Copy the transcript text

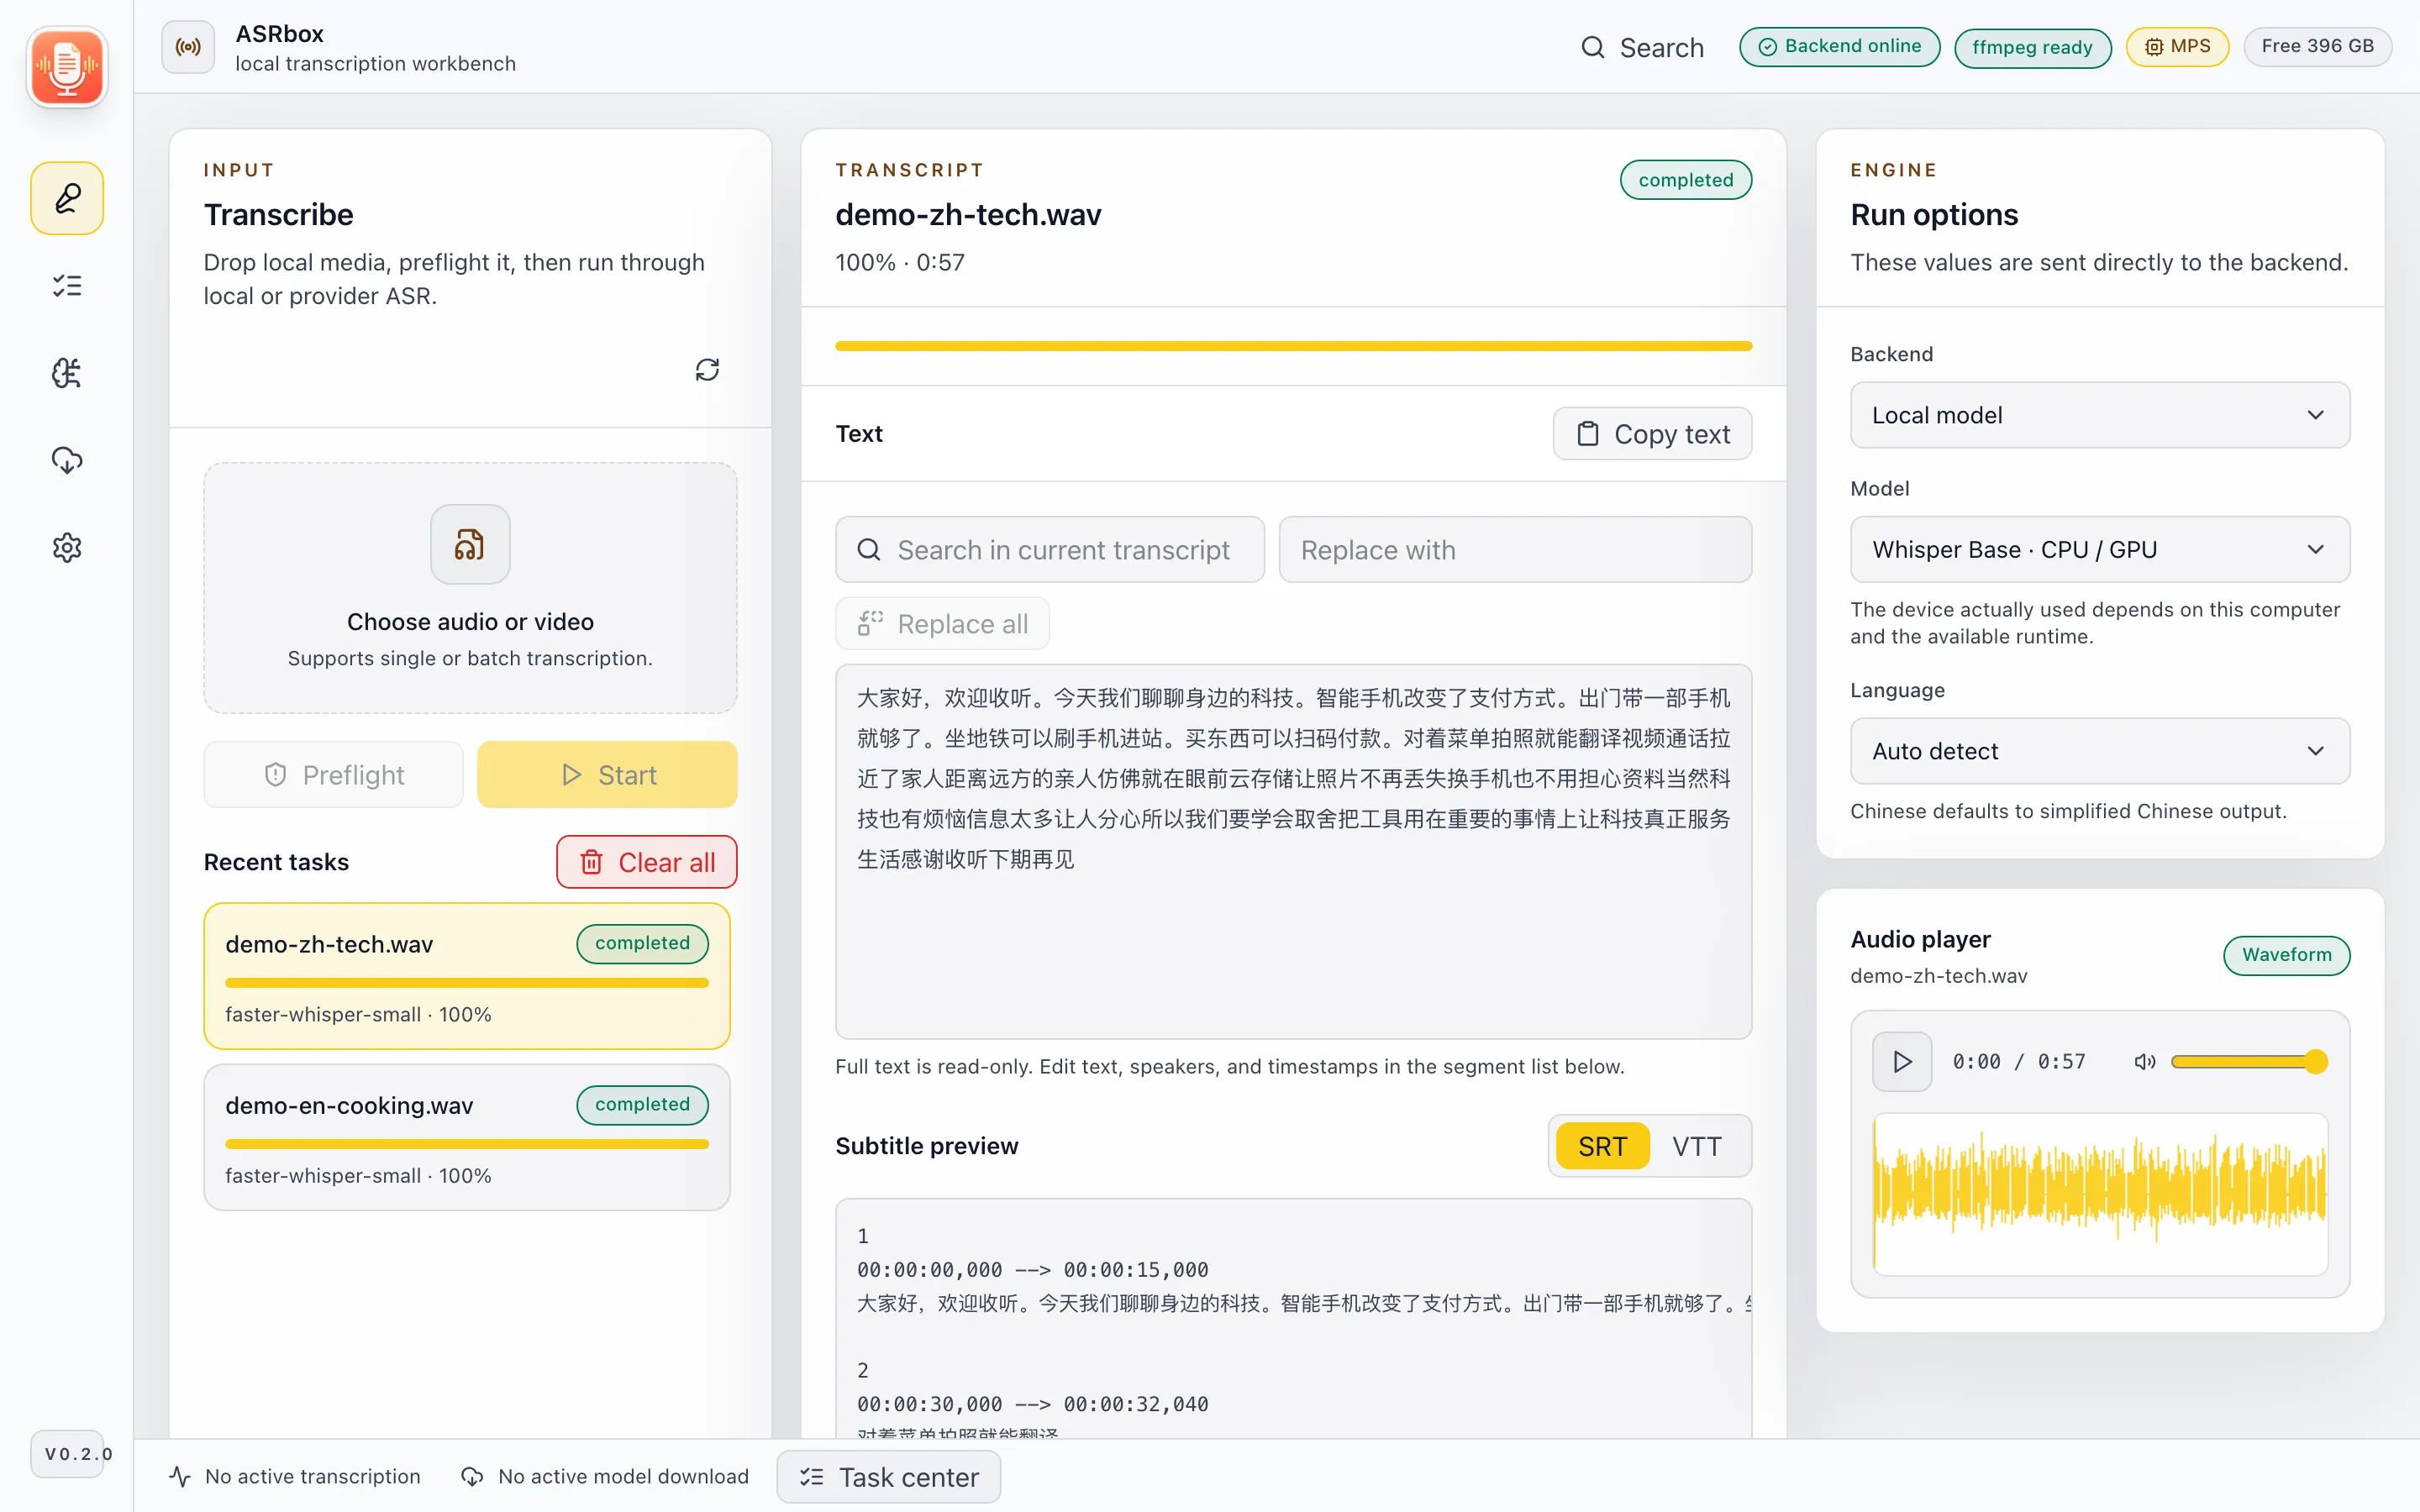pos(1652,434)
